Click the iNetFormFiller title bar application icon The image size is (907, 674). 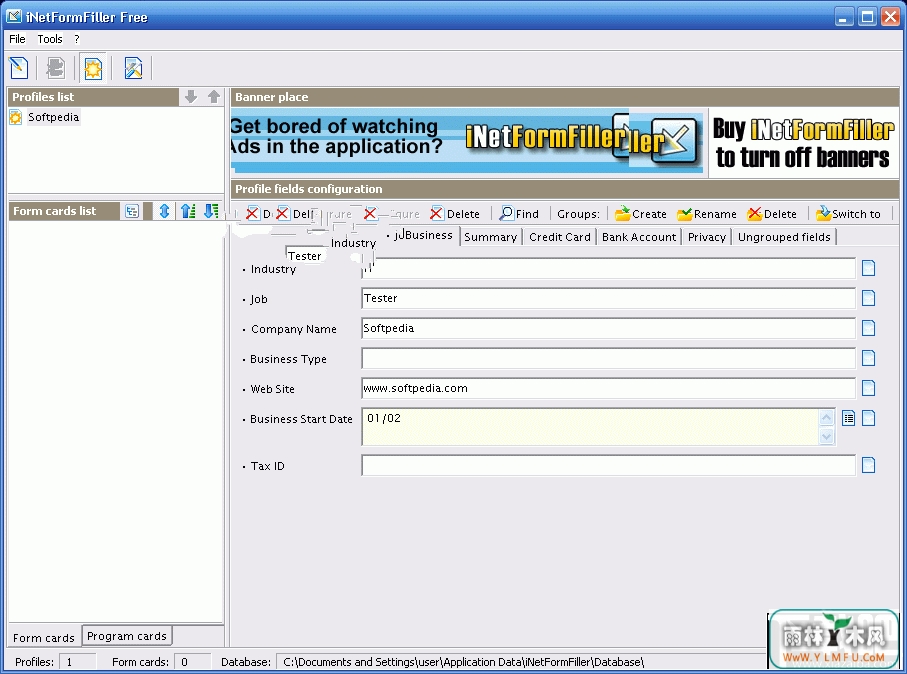13,17
